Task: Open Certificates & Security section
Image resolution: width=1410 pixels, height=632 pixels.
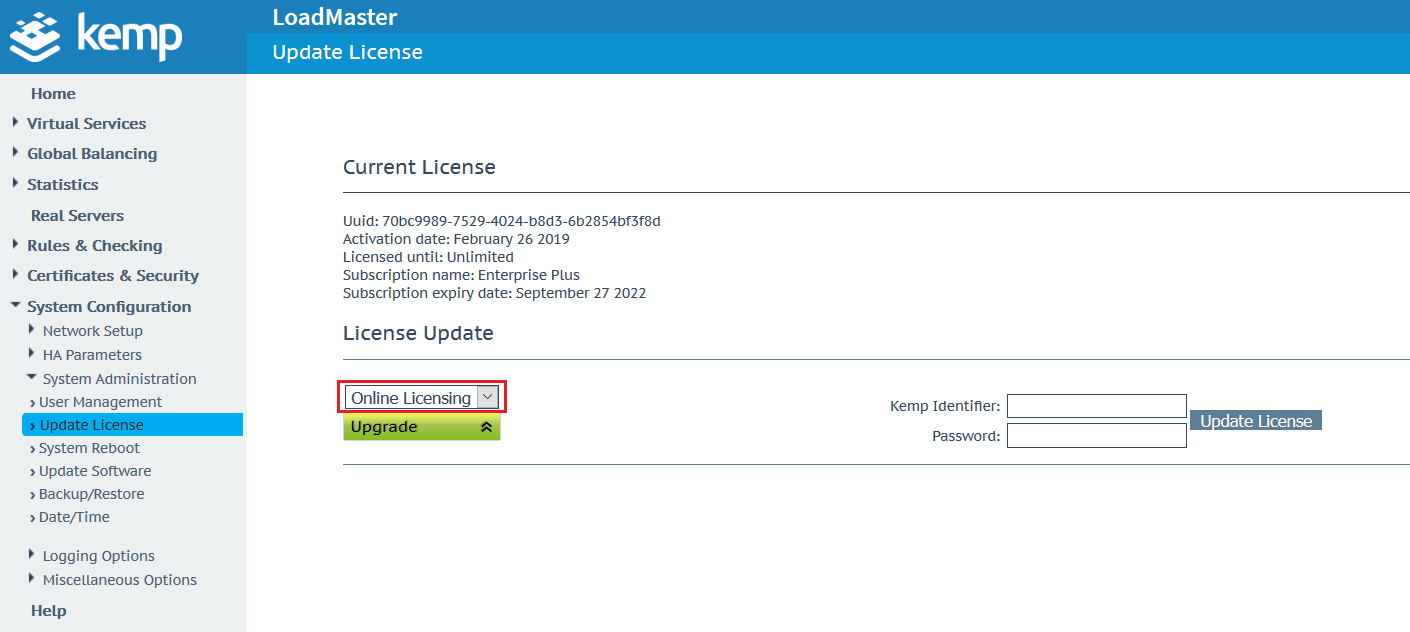Action: click(x=113, y=276)
